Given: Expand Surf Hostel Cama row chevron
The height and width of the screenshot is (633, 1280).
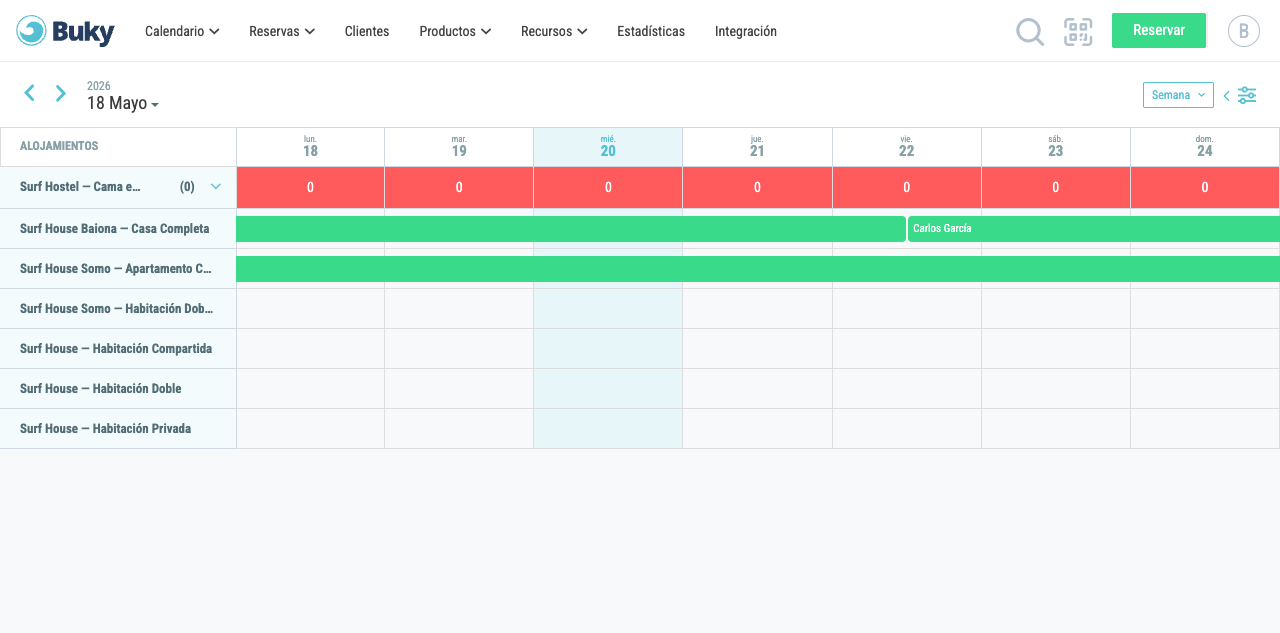Looking at the screenshot, I should 216,186.
